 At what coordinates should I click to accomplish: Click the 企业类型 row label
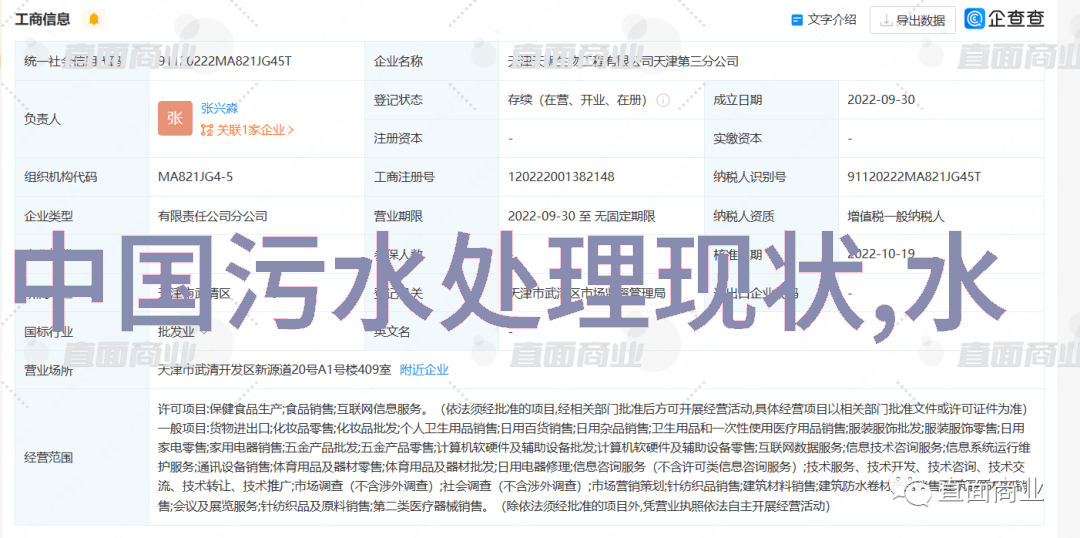coord(48,216)
